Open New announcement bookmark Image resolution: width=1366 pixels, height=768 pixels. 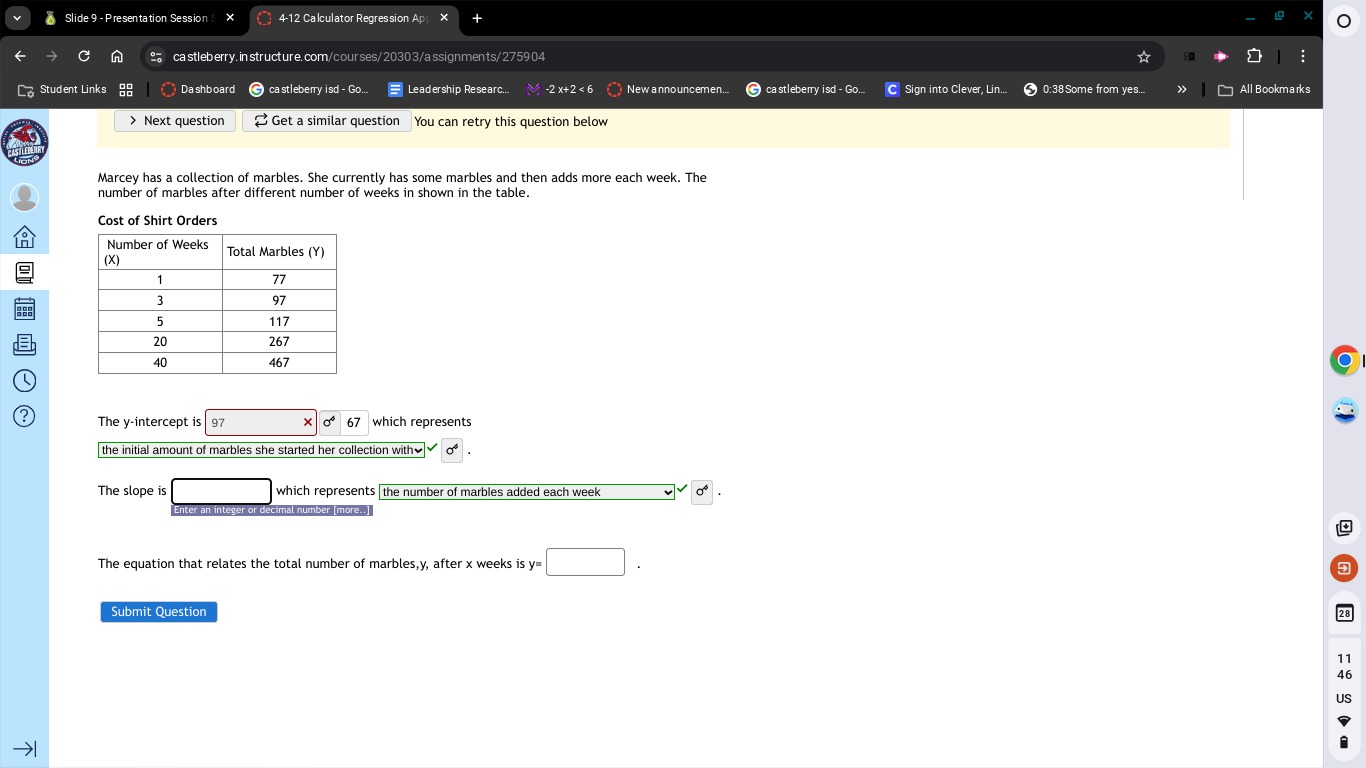[669, 89]
